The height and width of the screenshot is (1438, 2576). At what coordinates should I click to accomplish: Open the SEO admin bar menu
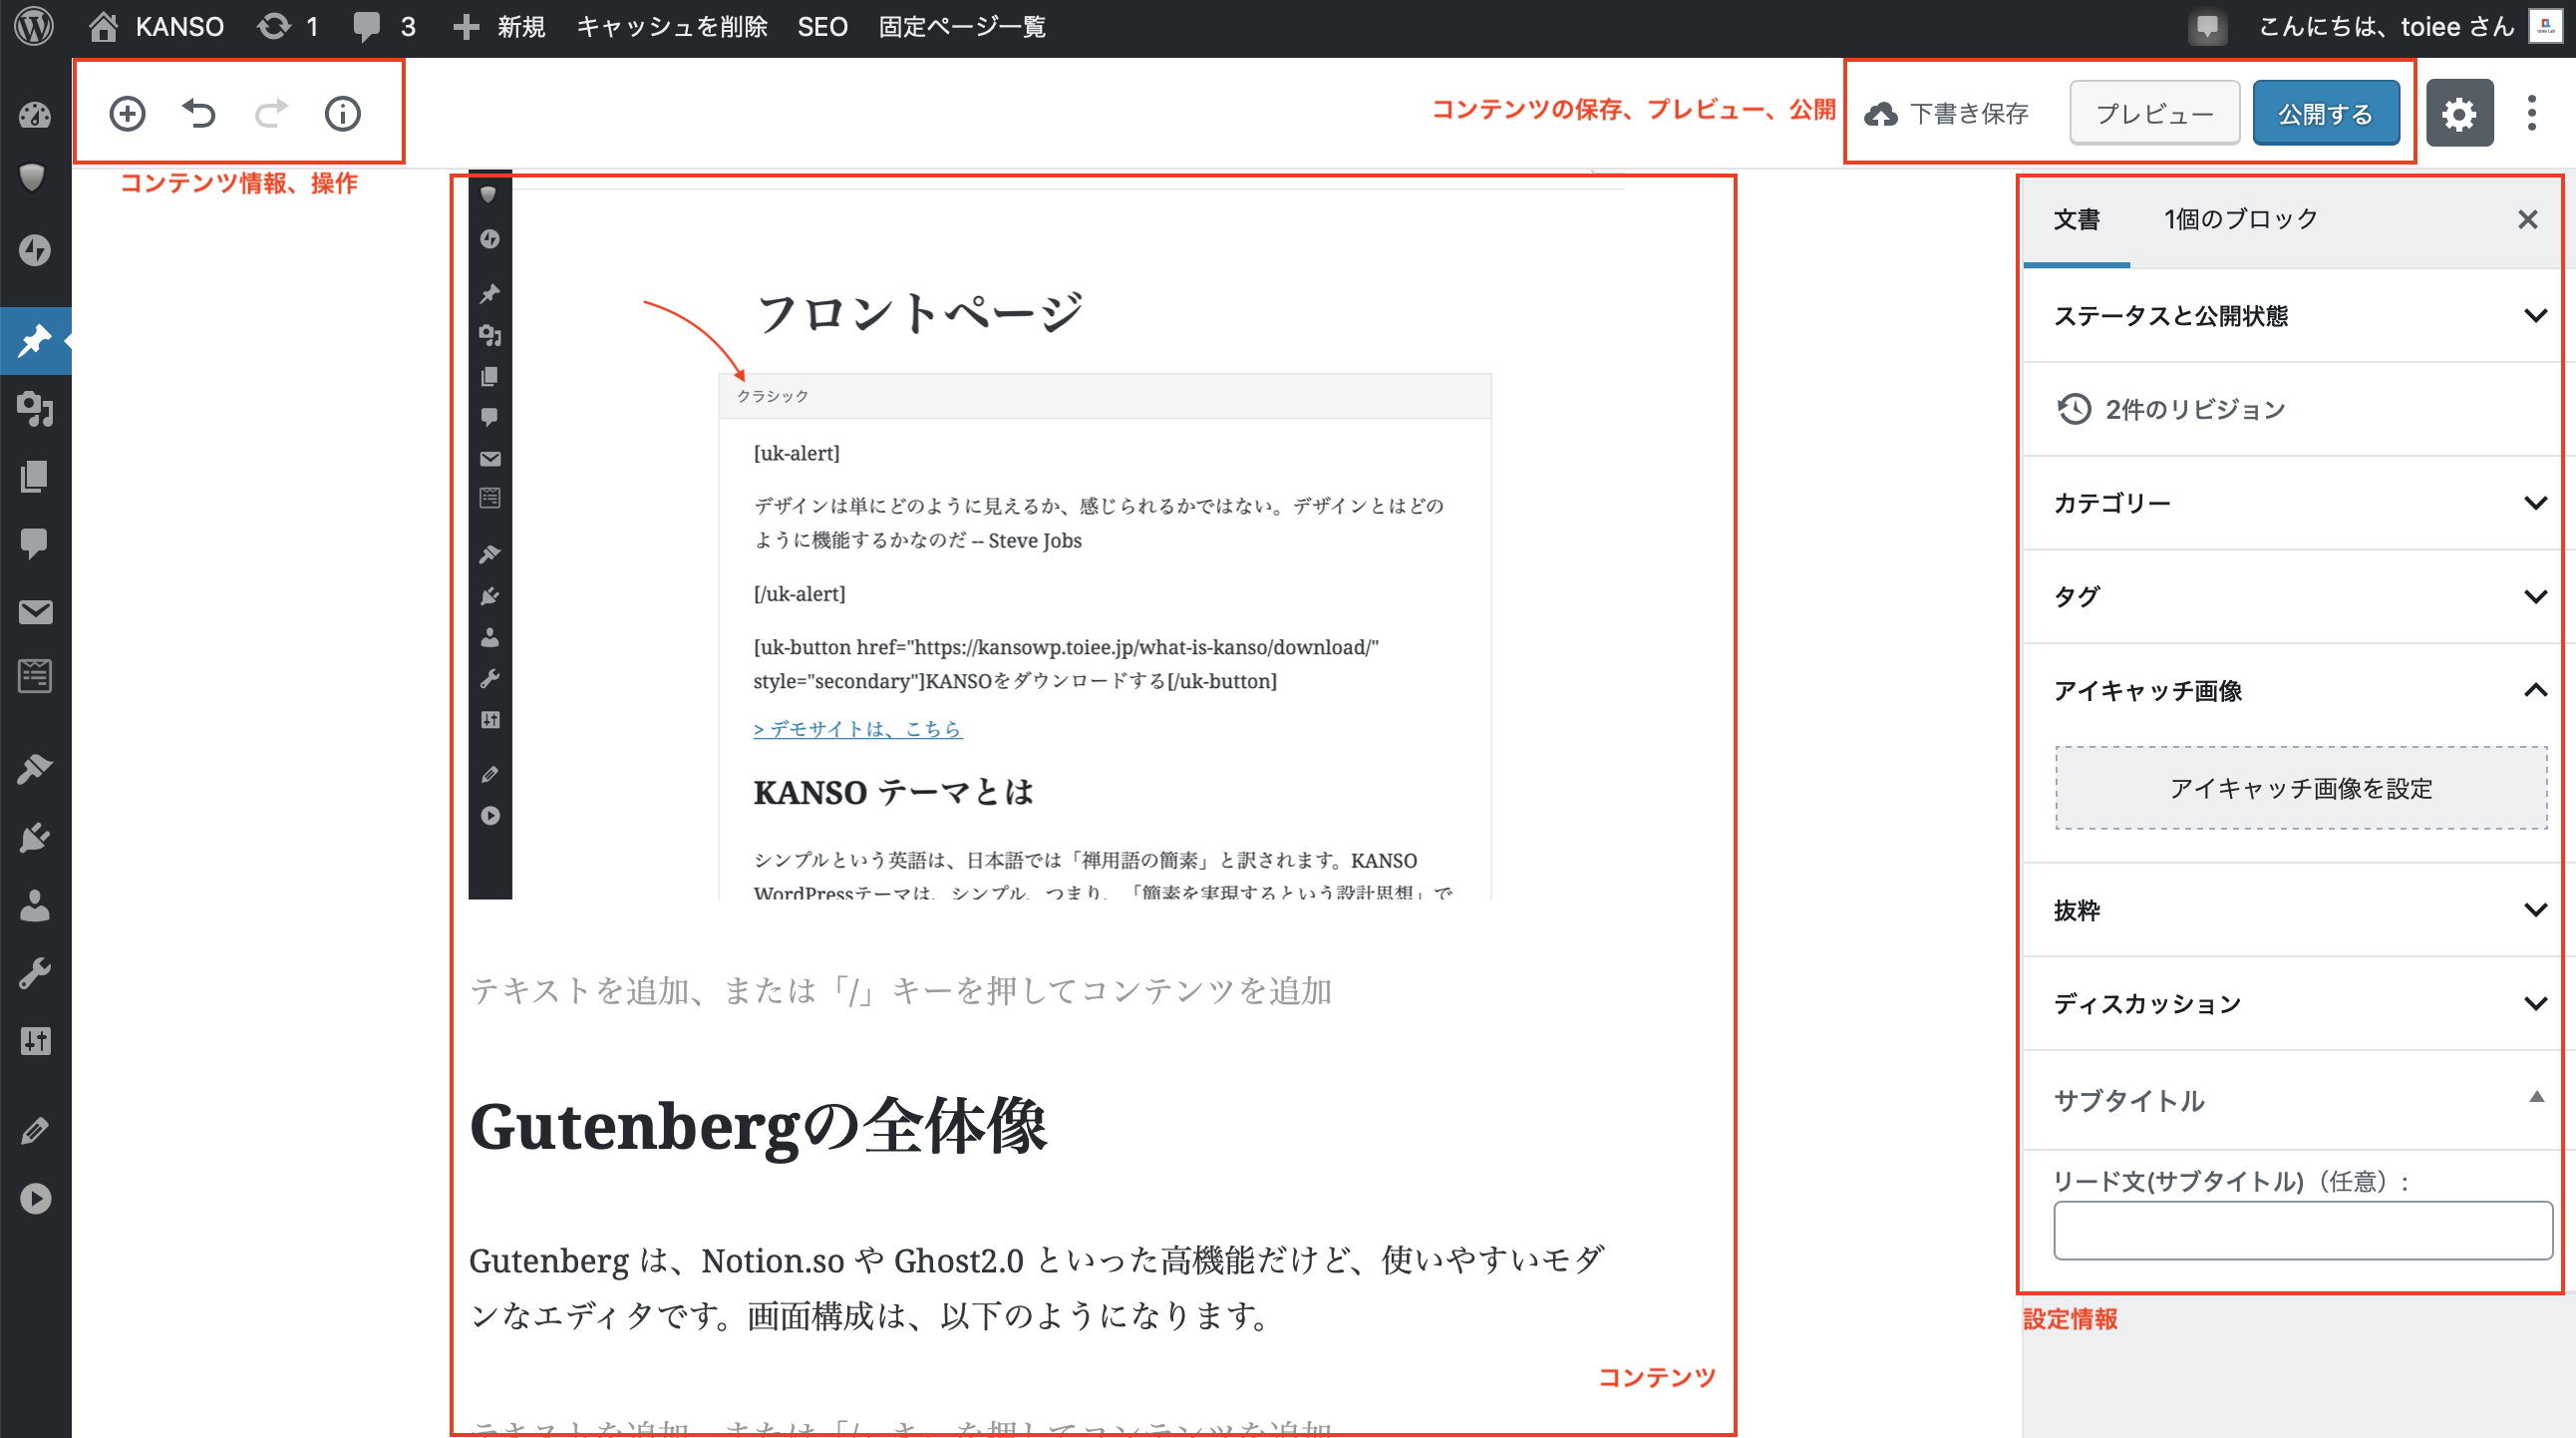(822, 27)
